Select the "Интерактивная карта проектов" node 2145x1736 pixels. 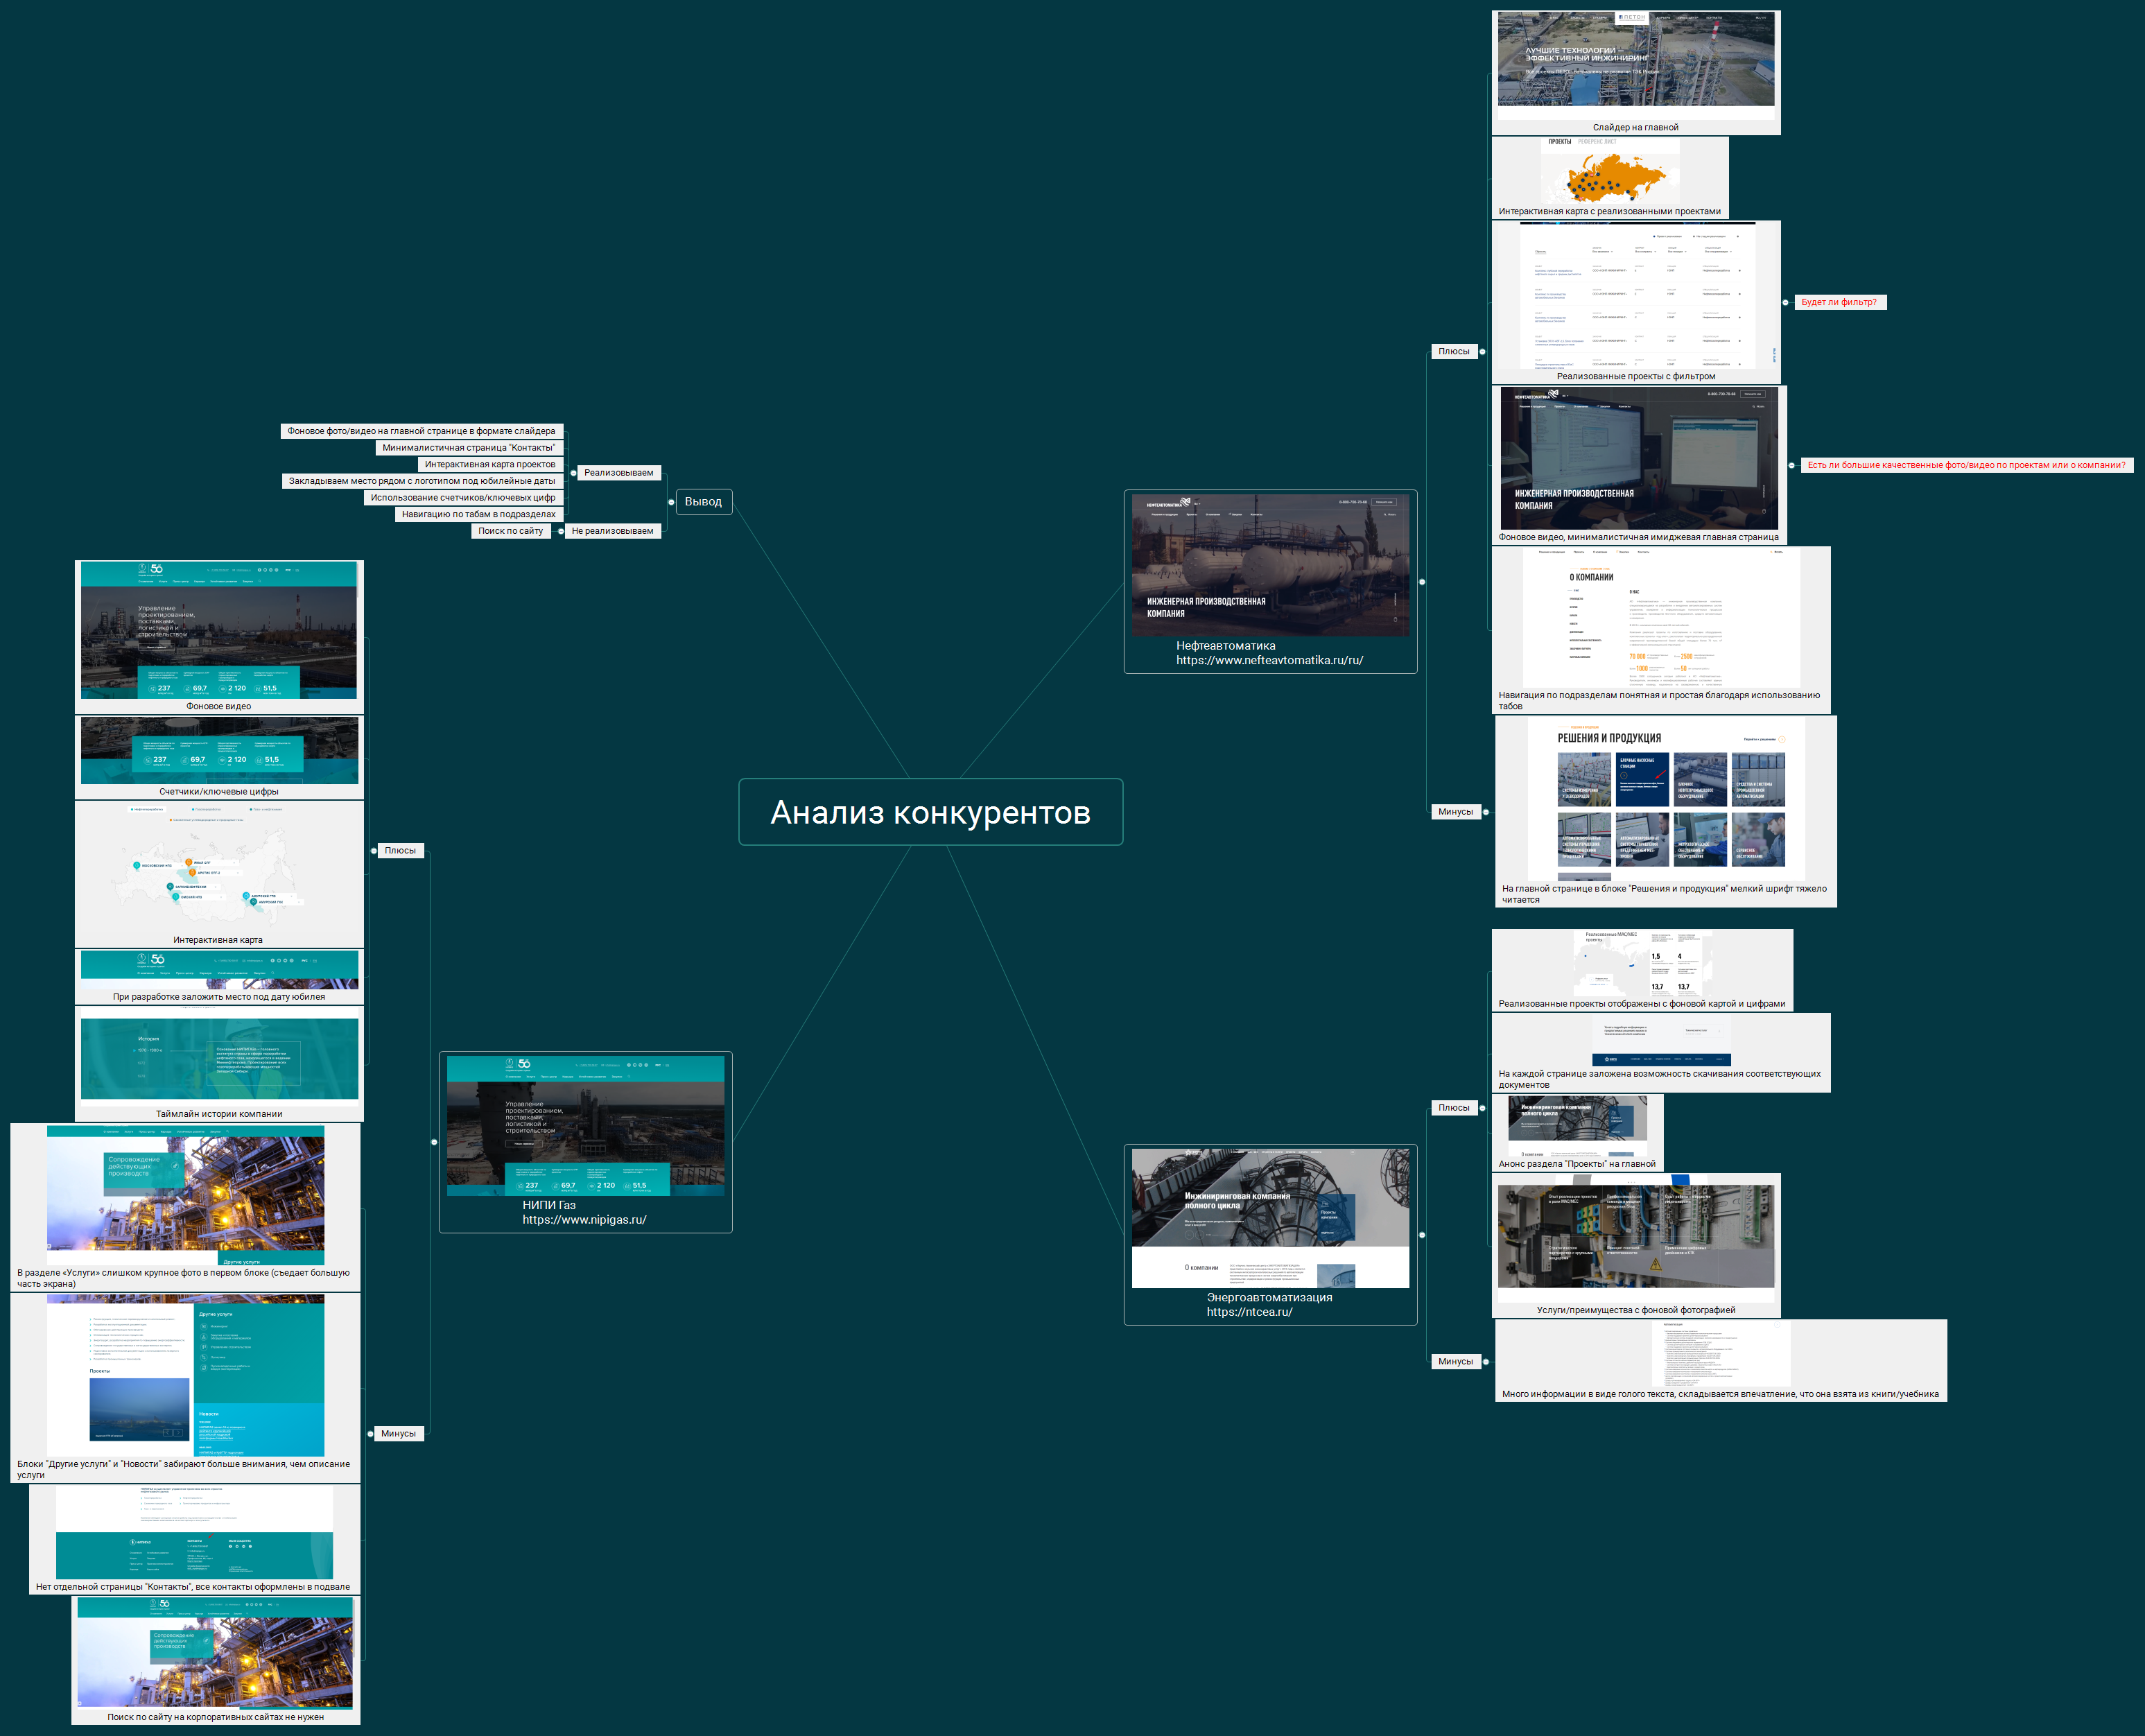[x=489, y=465]
